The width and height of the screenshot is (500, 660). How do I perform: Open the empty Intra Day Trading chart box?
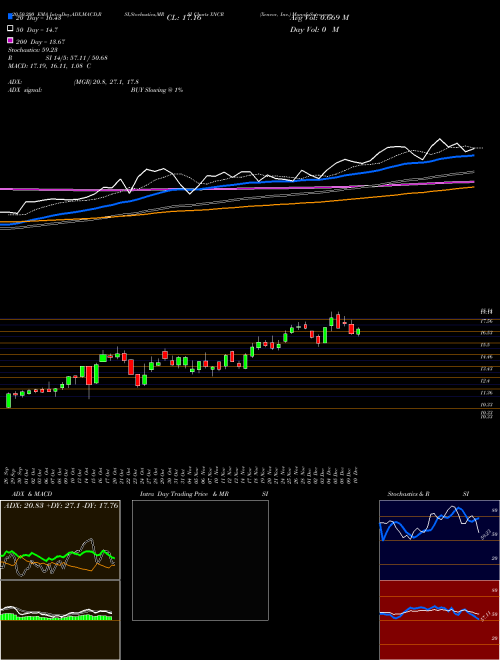[x=200, y=560]
